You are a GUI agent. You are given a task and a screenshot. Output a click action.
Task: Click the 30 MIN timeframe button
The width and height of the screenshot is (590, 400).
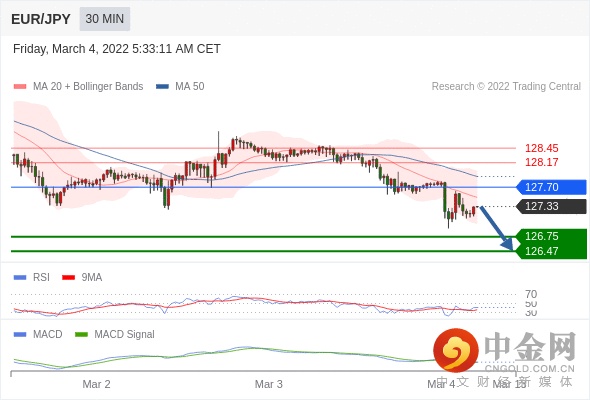click(105, 19)
